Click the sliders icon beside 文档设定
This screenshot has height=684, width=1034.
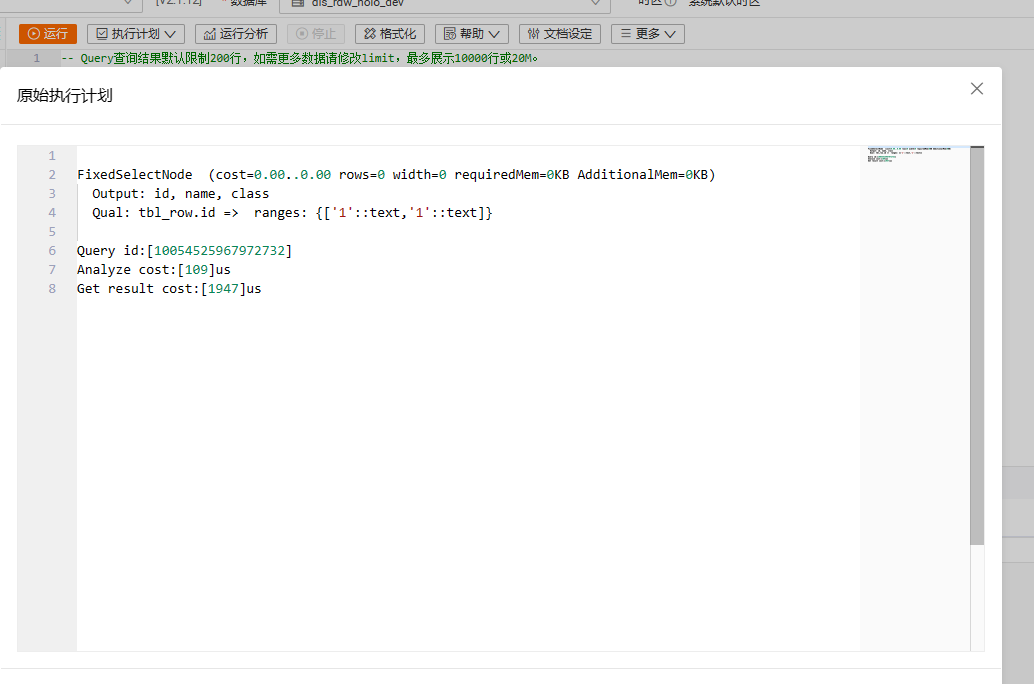(x=533, y=34)
